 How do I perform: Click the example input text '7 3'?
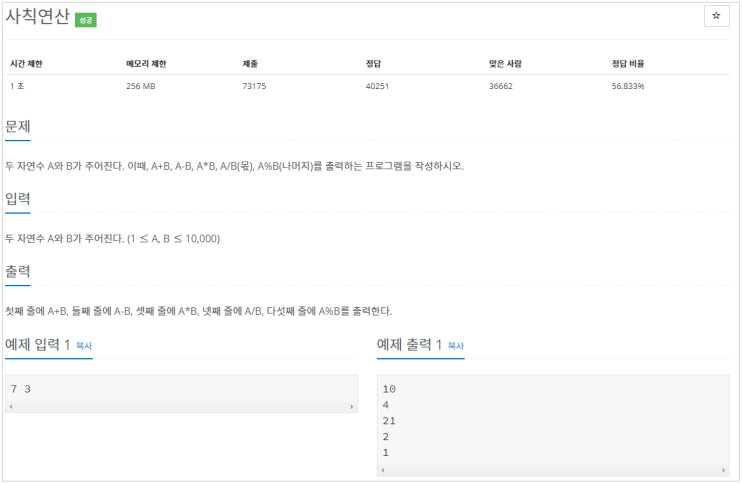[x=20, y=389]
